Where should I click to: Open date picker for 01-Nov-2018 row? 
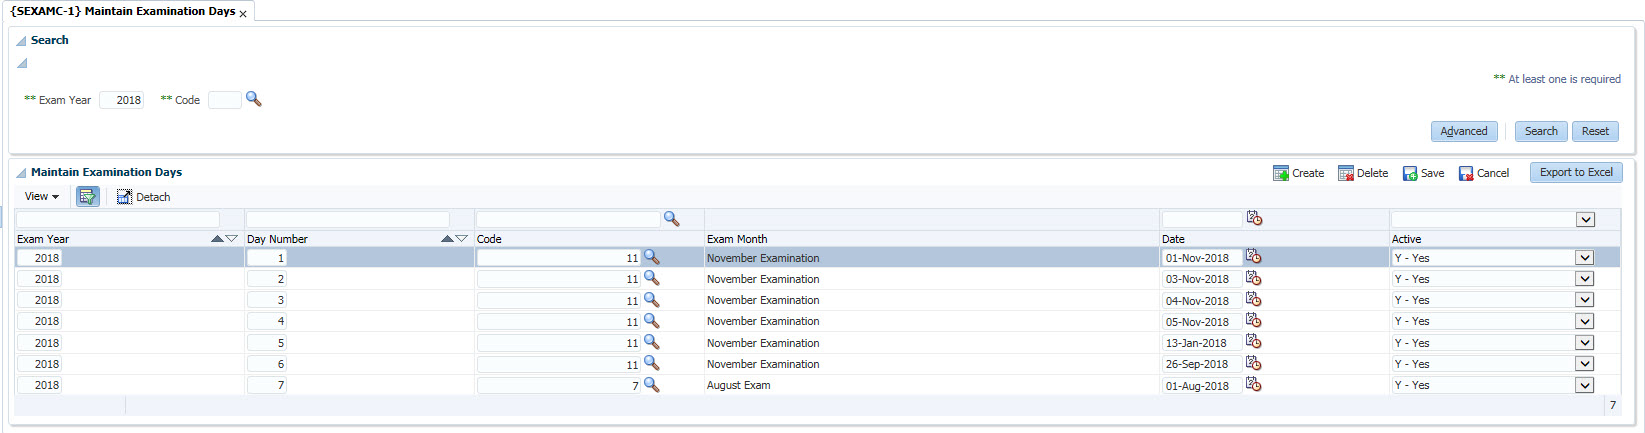(1253, 257)
